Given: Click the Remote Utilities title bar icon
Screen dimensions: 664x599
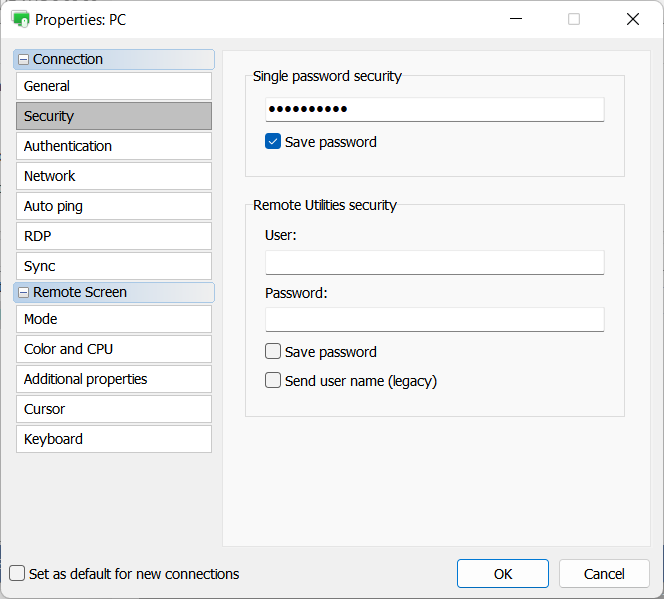Looking at the screenshot, I should tap(20, 19).
